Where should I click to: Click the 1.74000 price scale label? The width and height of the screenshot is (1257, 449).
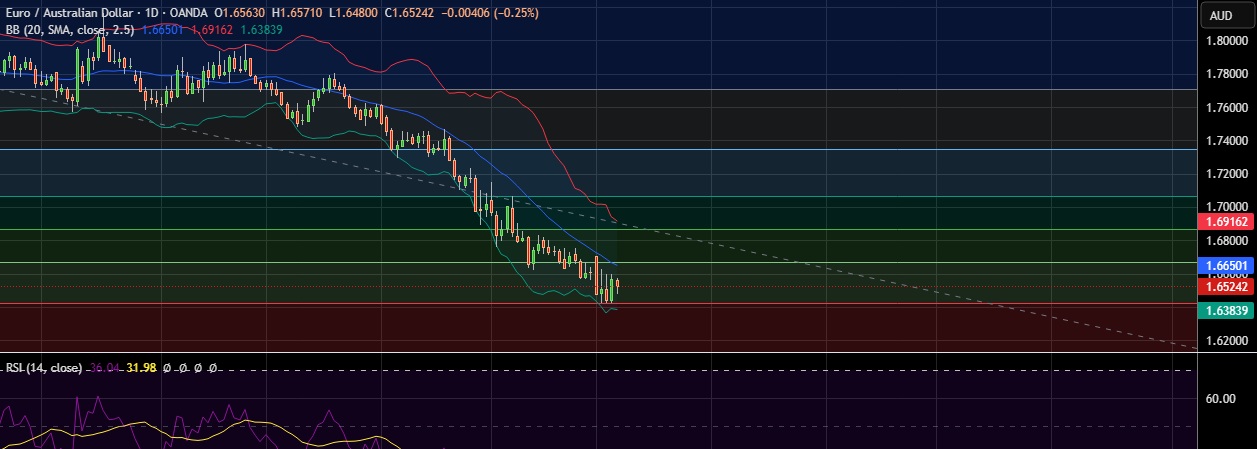[x=1225, y=141]
